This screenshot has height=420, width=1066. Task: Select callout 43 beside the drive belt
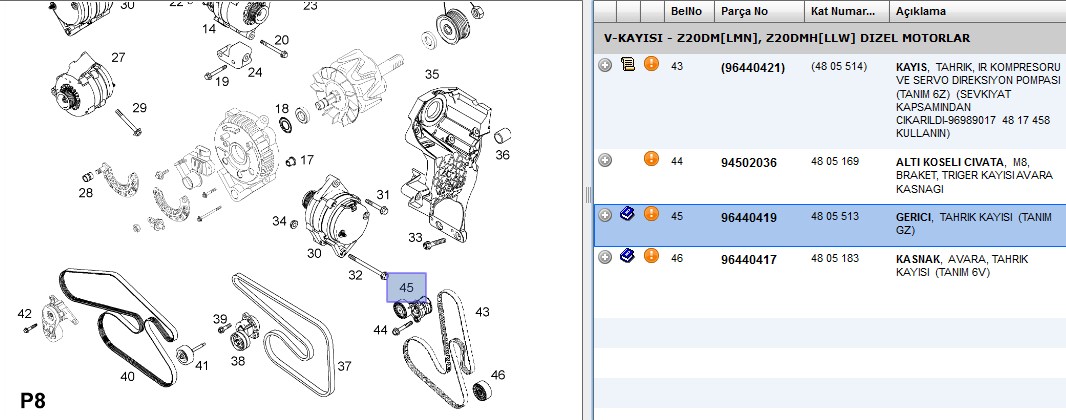tap(482, 312)
